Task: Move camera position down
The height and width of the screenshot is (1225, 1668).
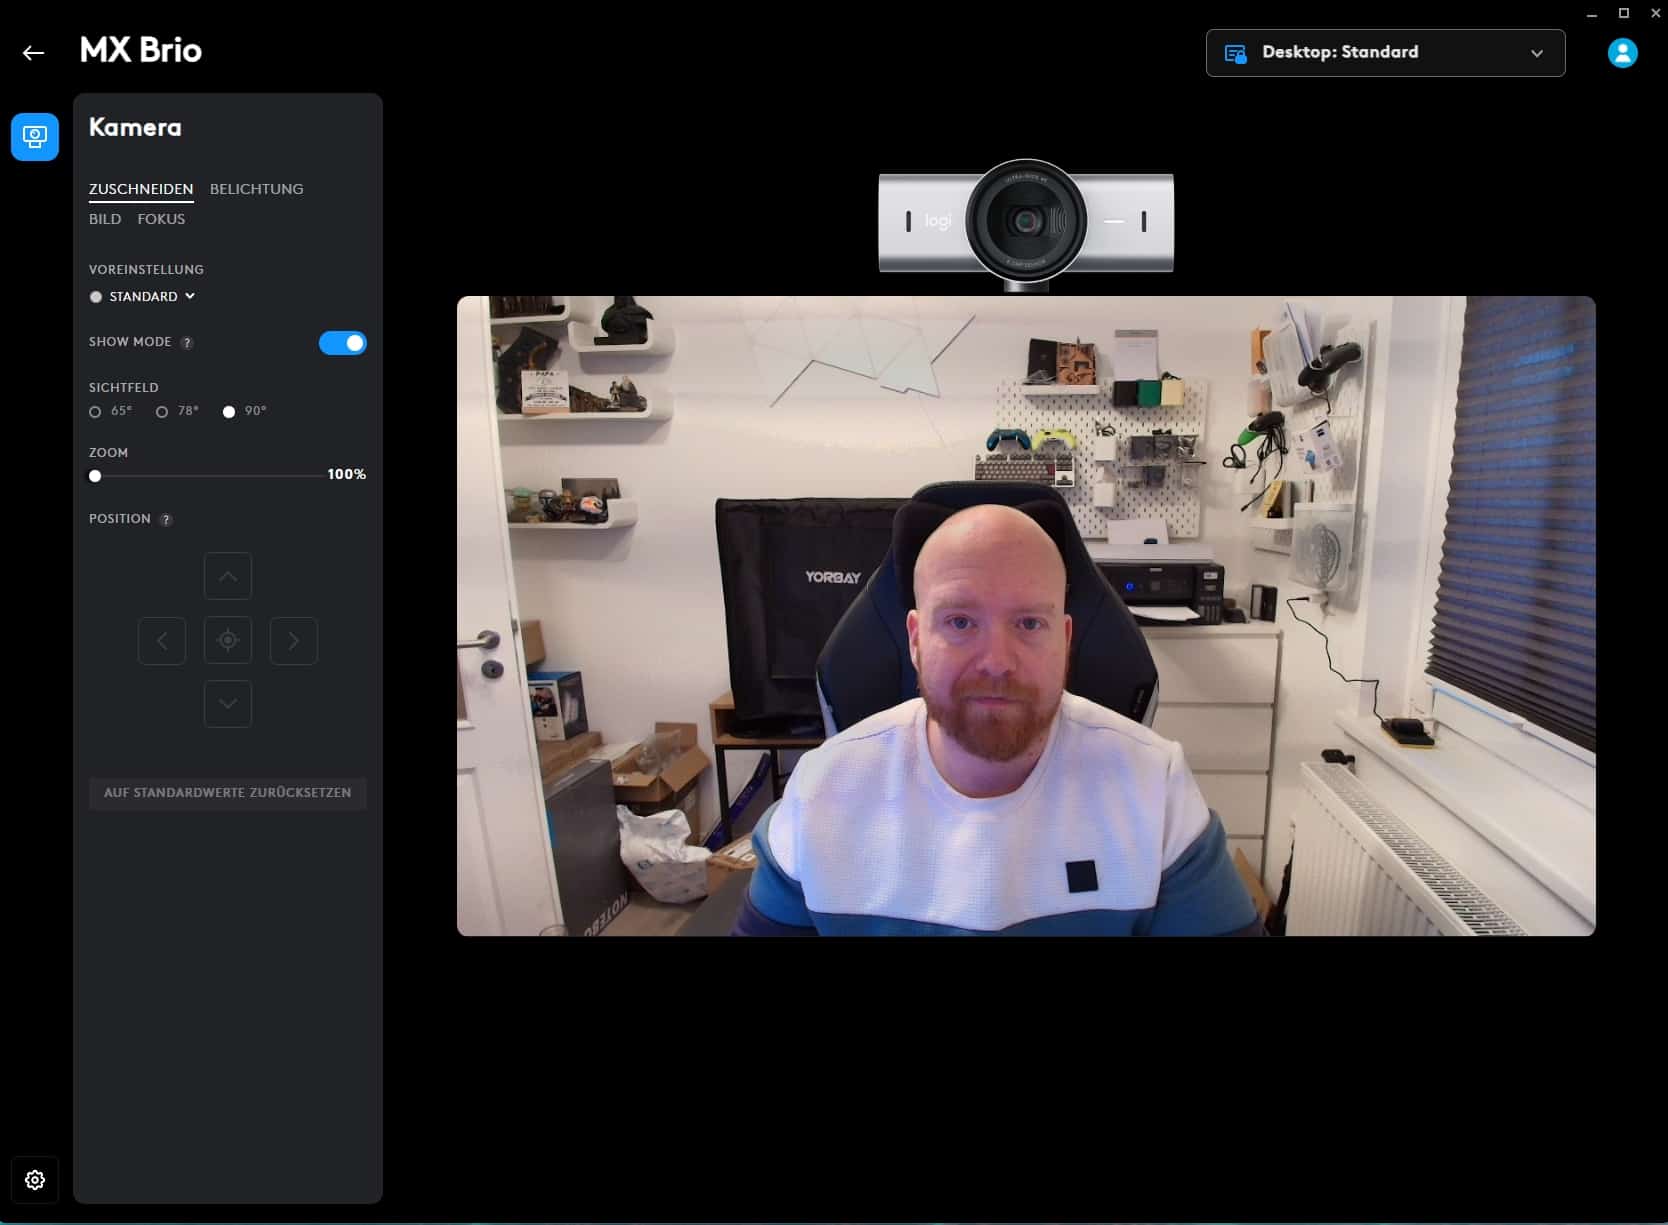Action: pos(228,704)
